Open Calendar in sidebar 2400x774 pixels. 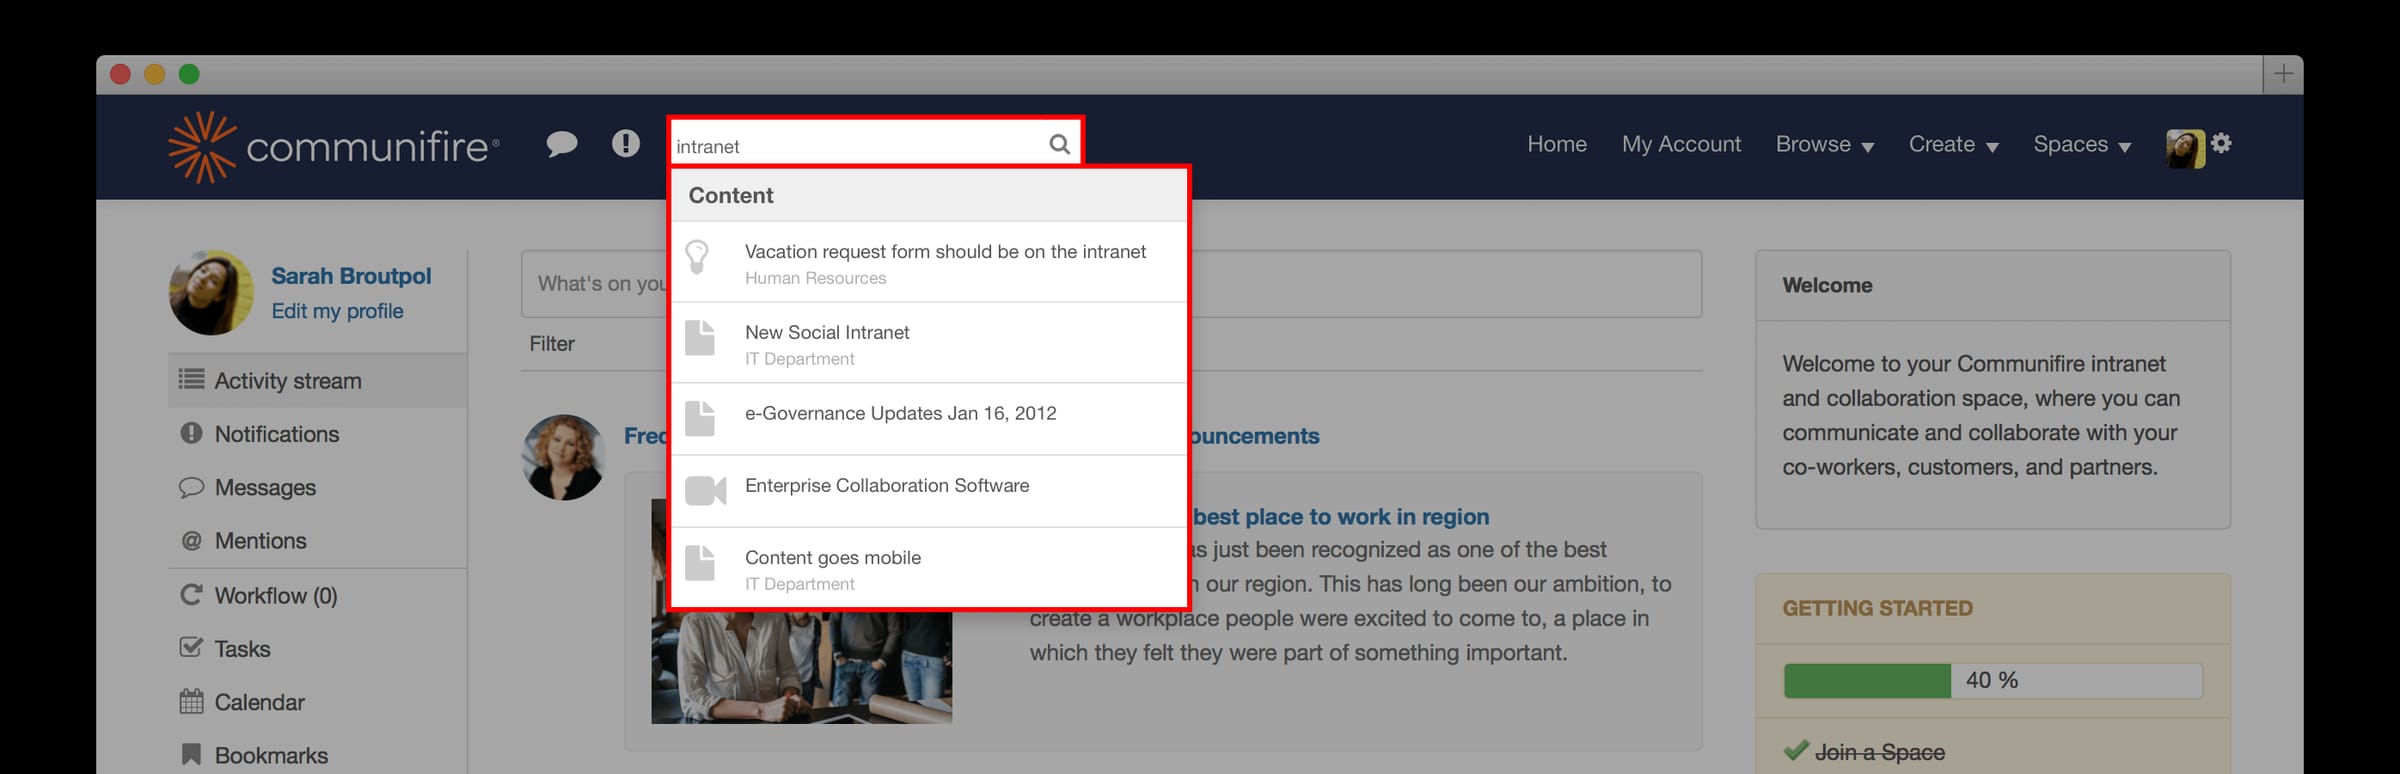click(x=317, y=702)
